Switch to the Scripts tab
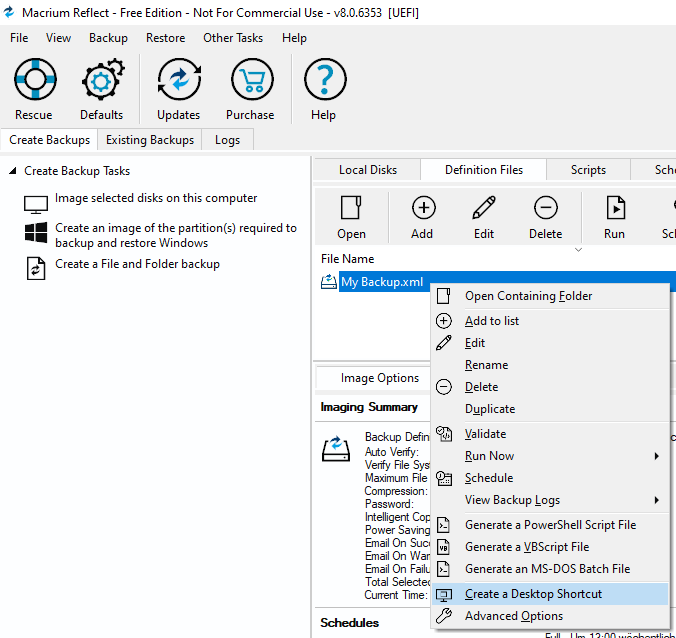The image size is (676, 638). [588, 170]
